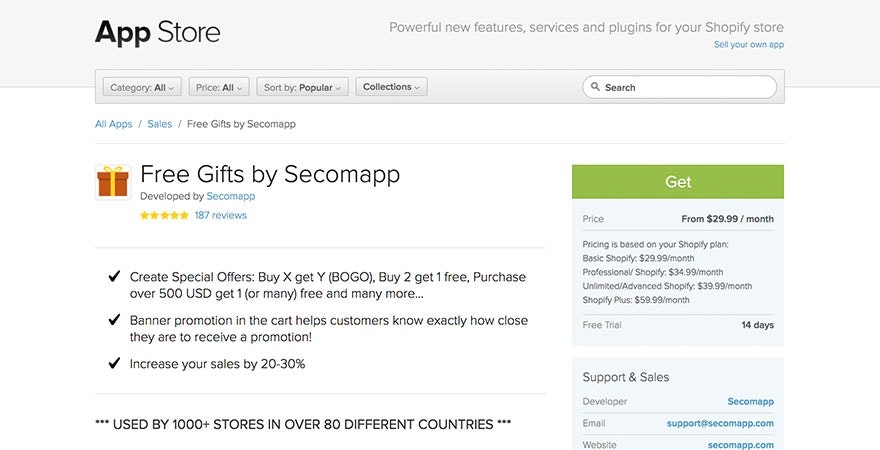Image resolution: width=880 pixels, height=450 pixels.
Task: Click the App Store logo
Action: click(157, 32)
